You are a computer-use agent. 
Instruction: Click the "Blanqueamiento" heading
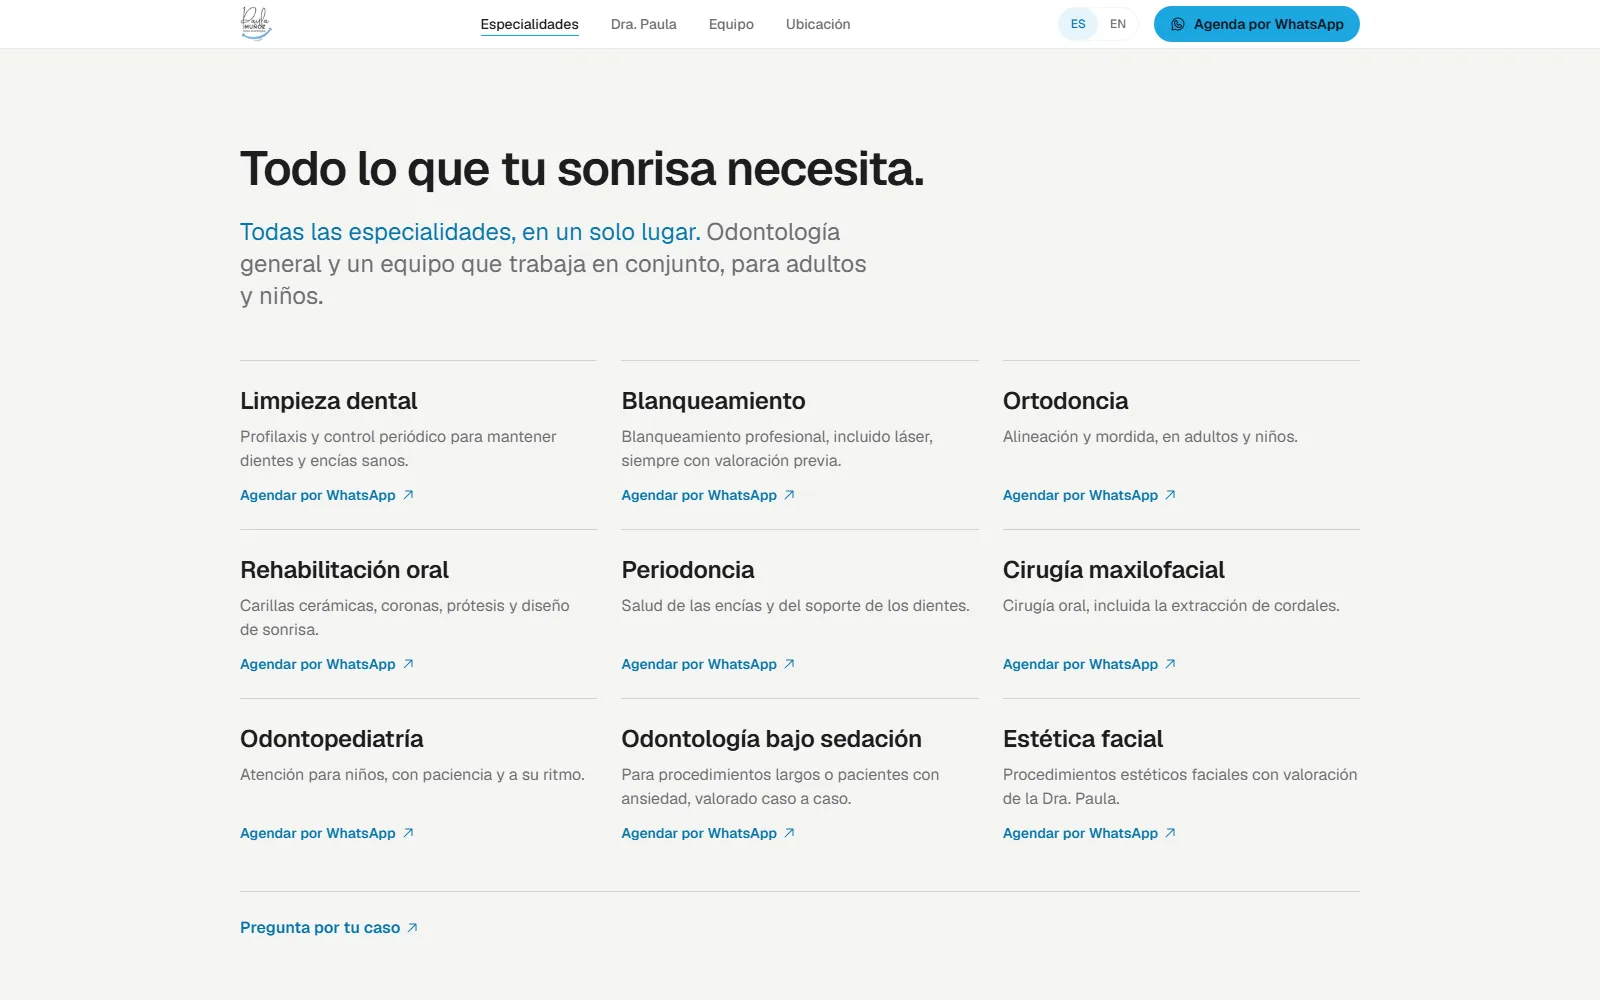713,401
